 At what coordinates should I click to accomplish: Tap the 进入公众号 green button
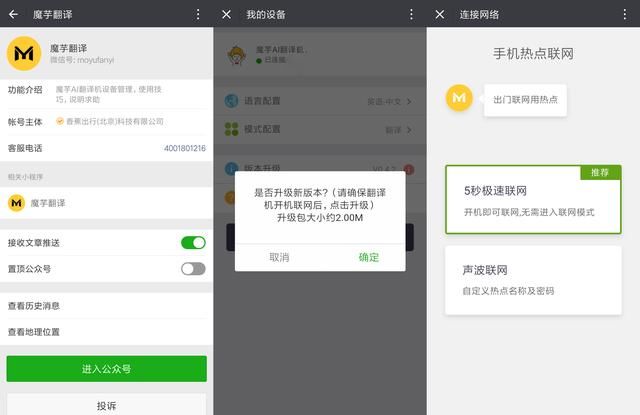(107, 369)
